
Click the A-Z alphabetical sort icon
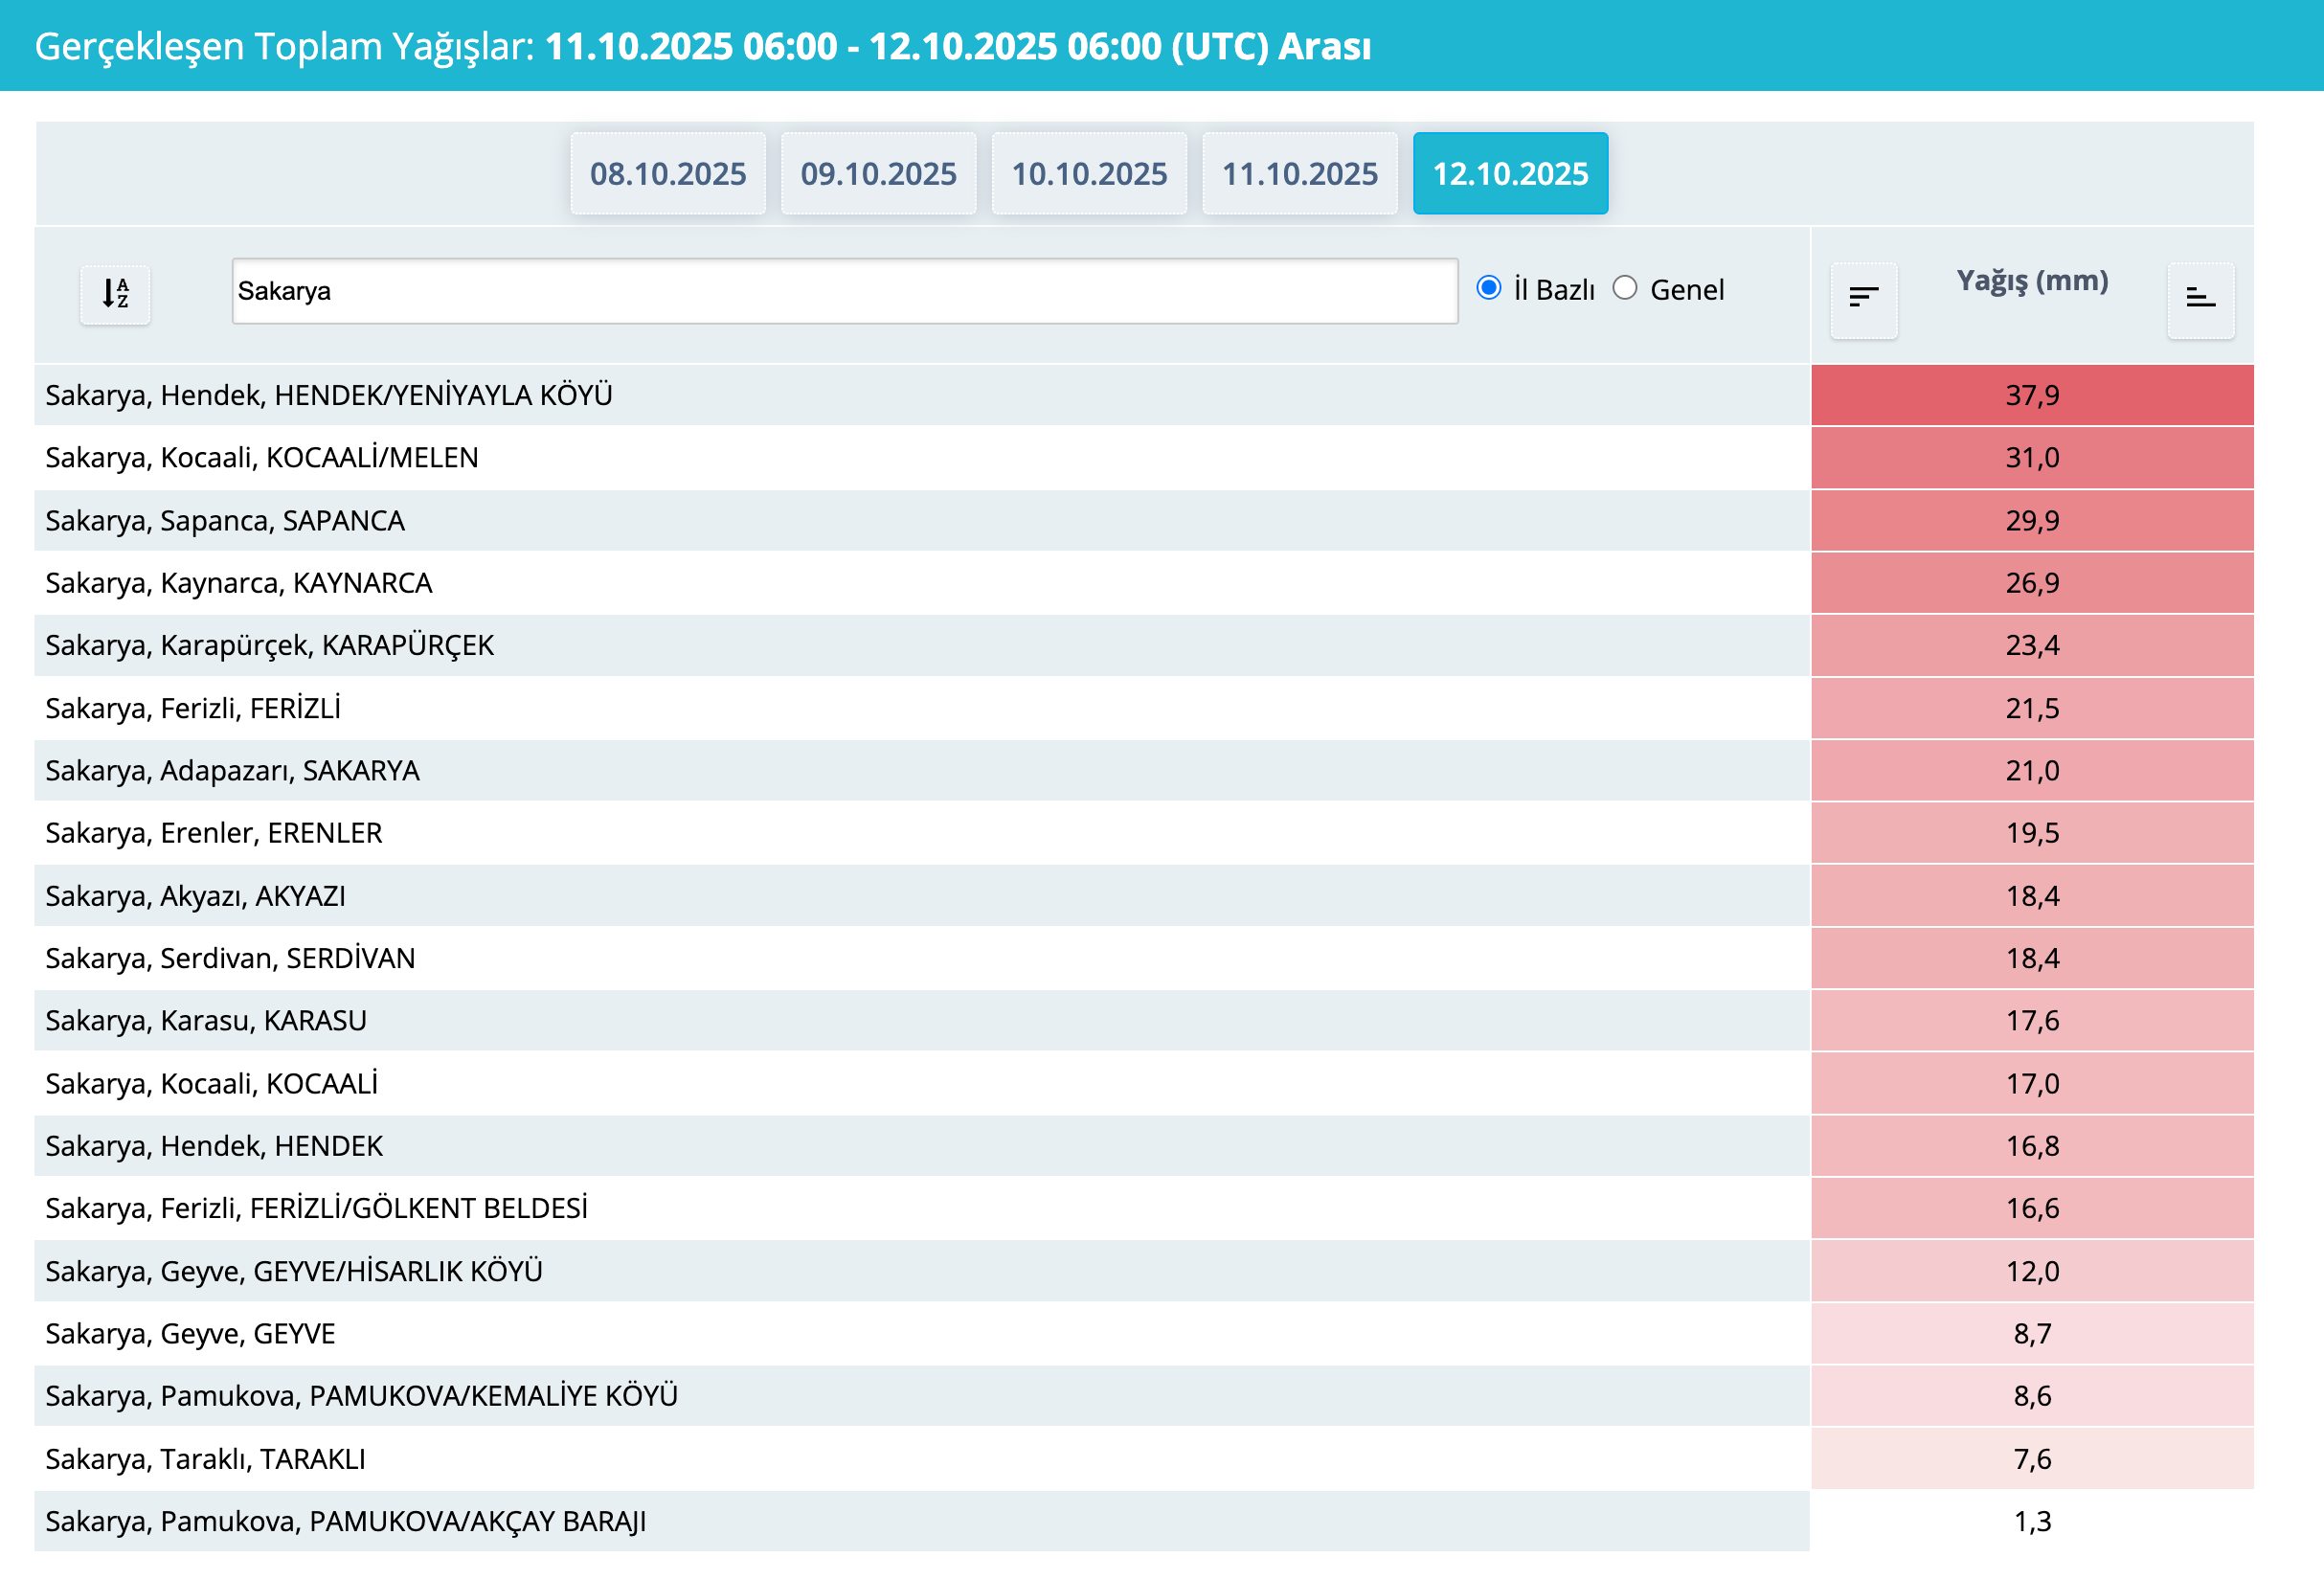[x=115, y=294]
